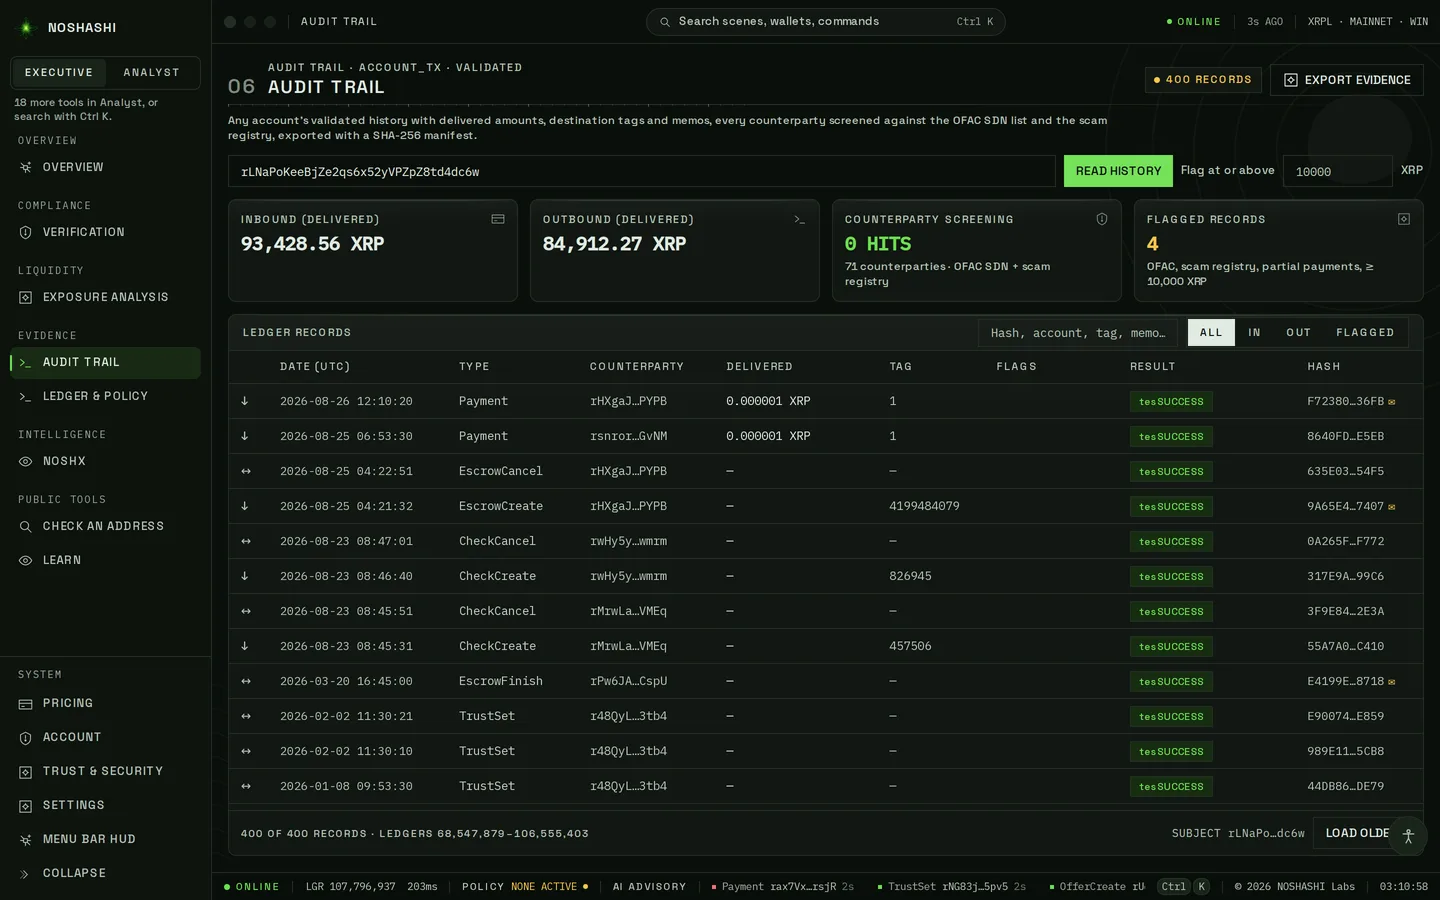This screenshot has width=1440, height=900.
Task: Click the Read History button
Action: click(1118, 171)
